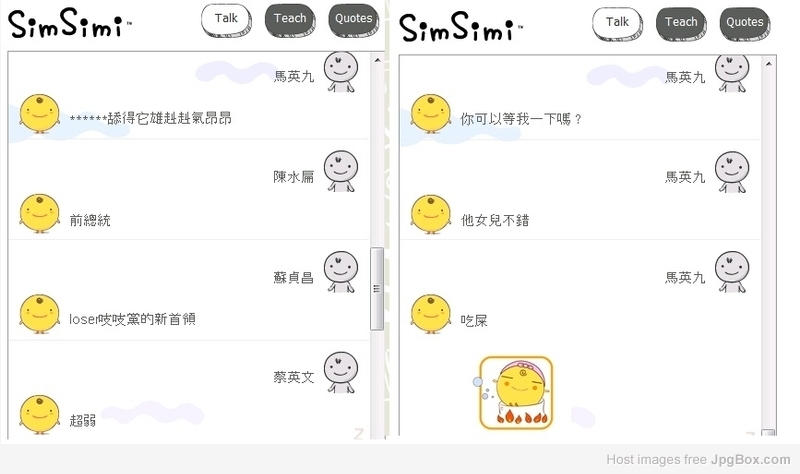Open the Talk tab in left panel
Image resolution: width=800 pixels, height=474 pixels.
click(226, 19)
